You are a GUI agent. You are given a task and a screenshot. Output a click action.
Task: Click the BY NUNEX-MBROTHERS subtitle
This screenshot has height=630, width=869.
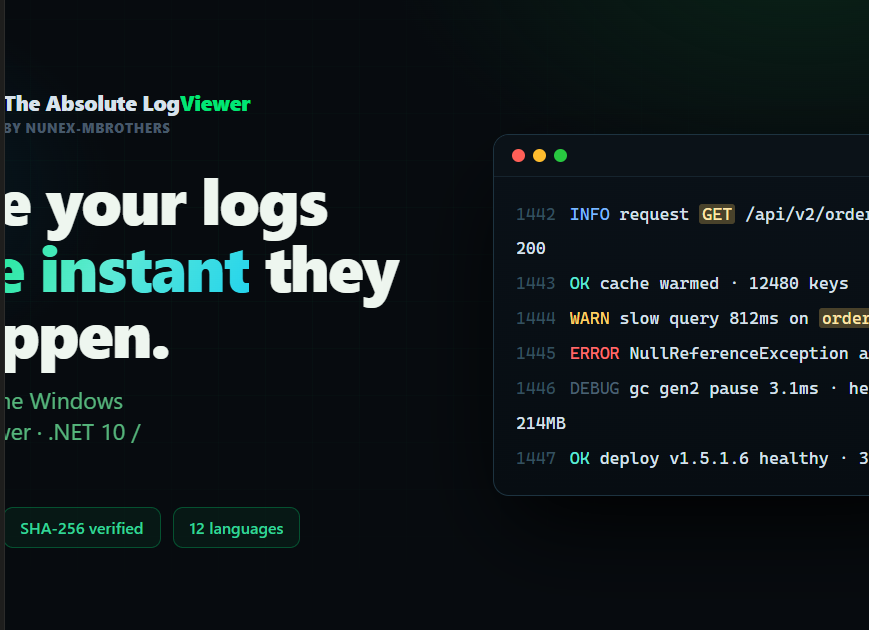tap(87, 128)
